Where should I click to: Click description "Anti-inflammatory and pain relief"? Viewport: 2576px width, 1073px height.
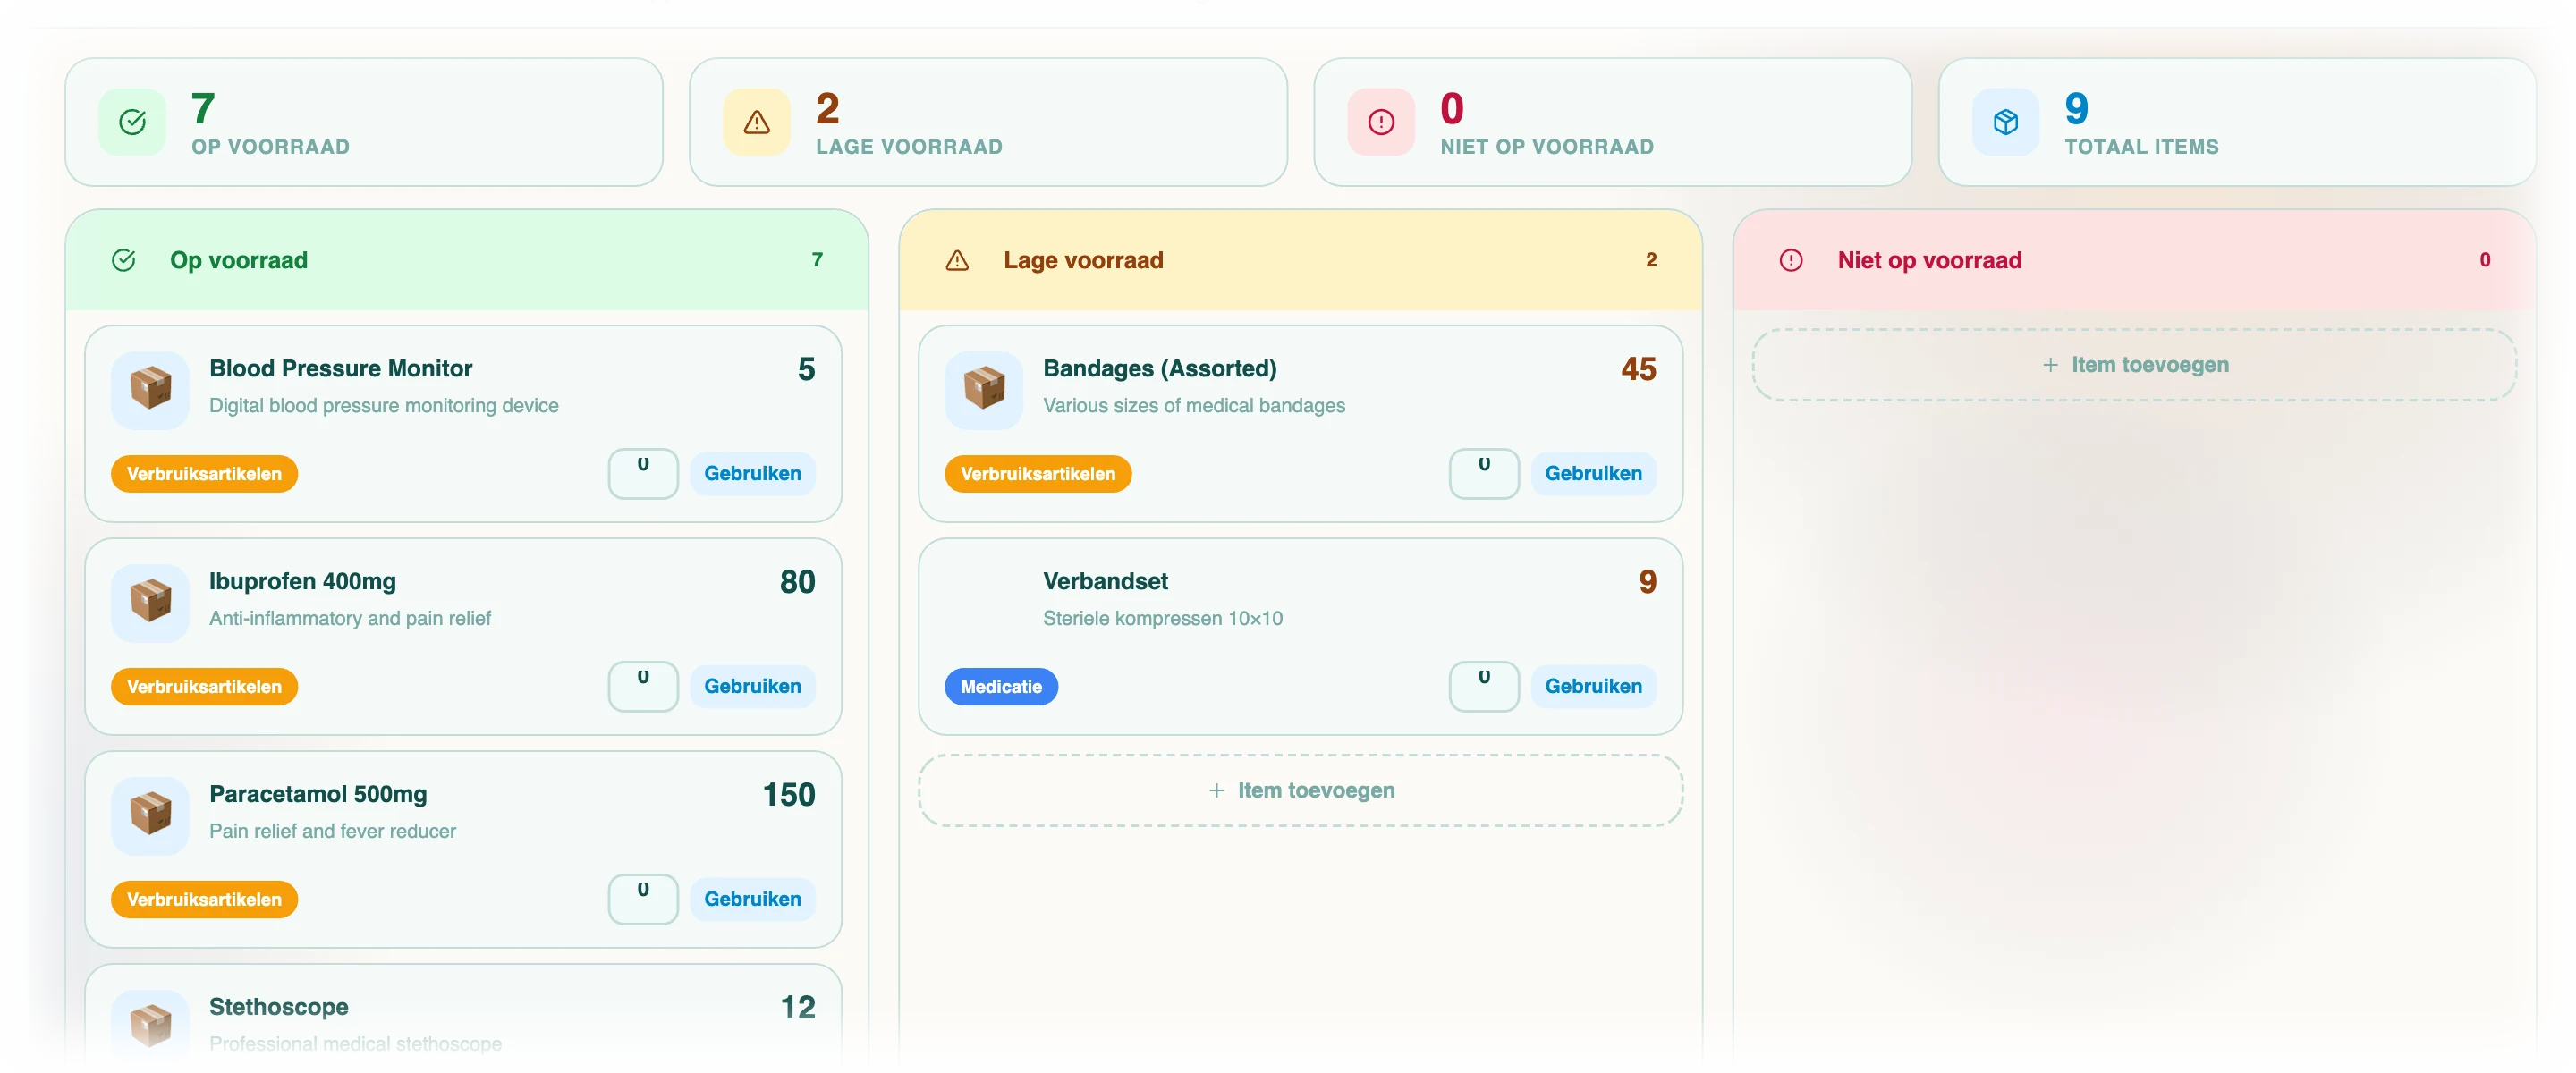point(350,618)
